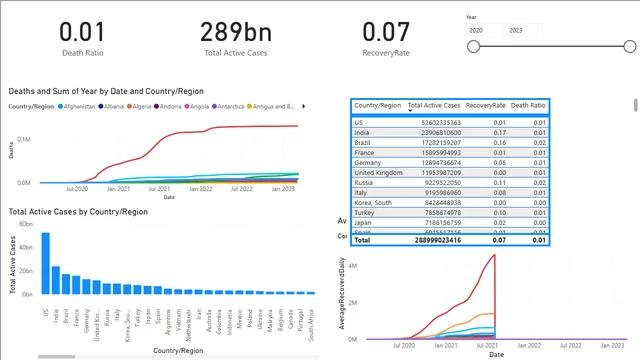Click the Total Active Cases card 289bn
Screen dimensions: 640x360
[x=236, y=32]
